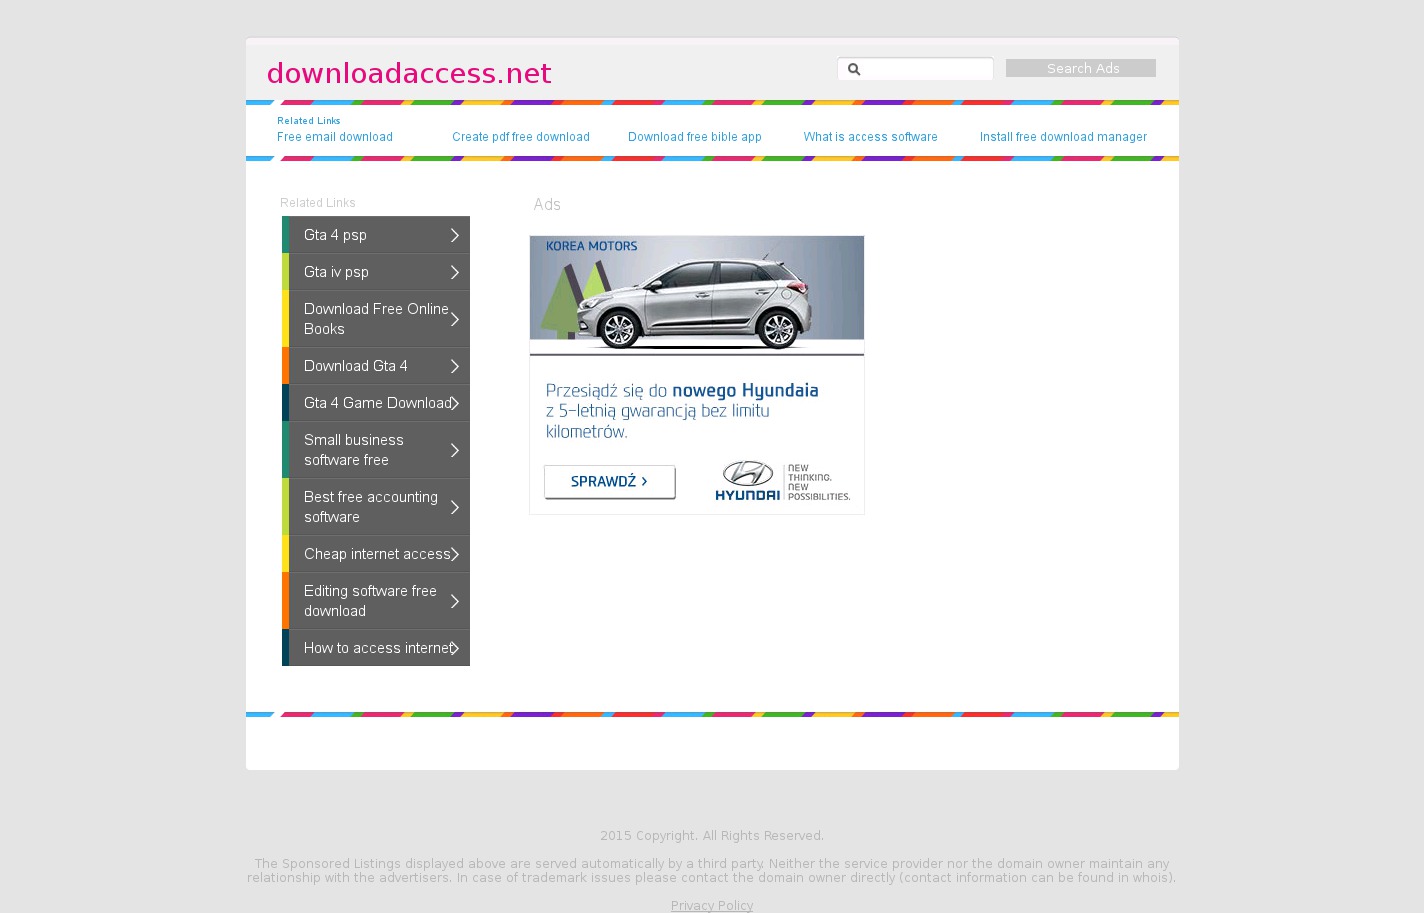The width and height of the screenshot is (1424, 913).
Task: Follow the Create pdf free download link
Action: (x=520, y=137)
